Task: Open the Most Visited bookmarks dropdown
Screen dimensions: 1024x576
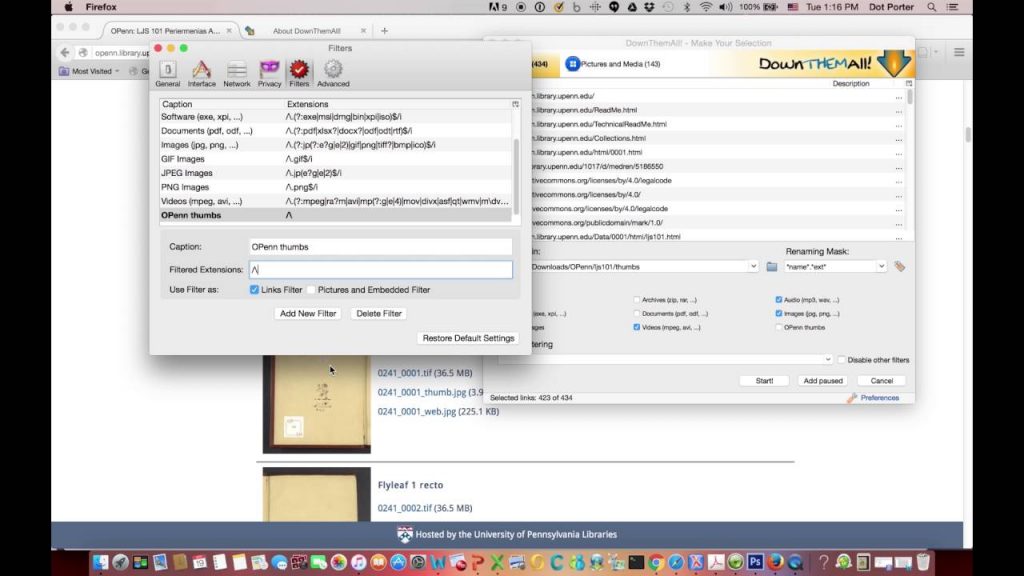Action: (x=89, y=71)
